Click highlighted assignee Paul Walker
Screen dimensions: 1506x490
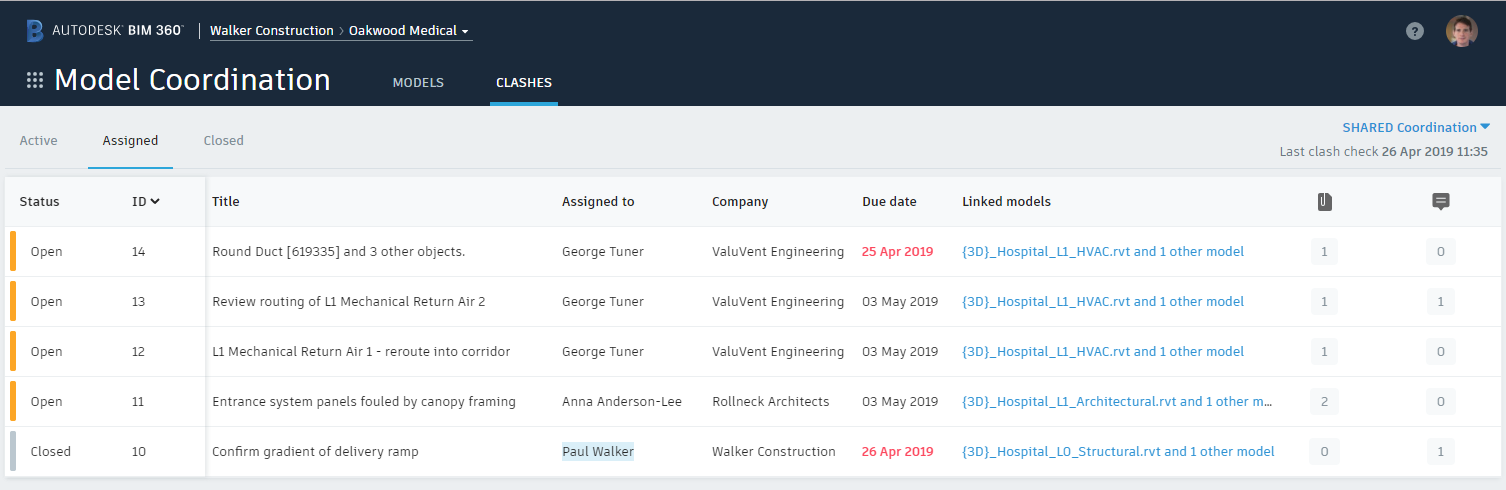click(x=598, y=452)
